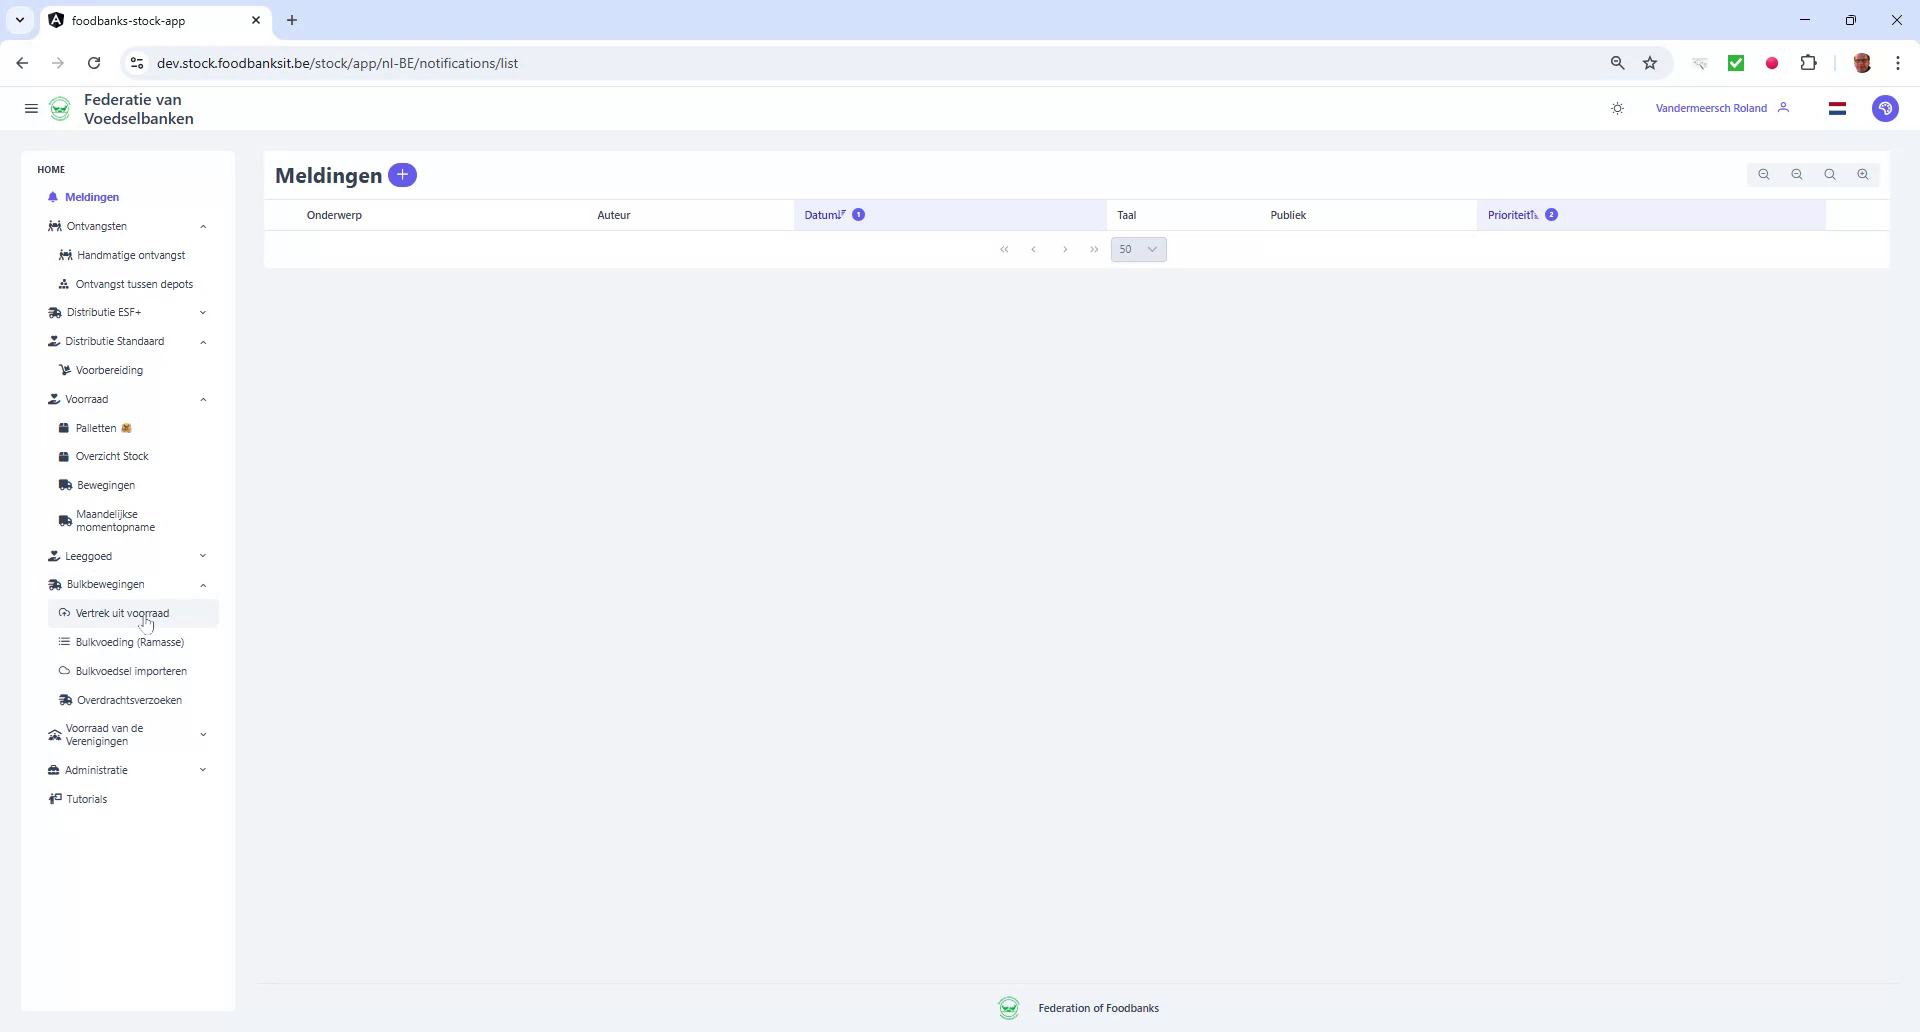Open the Vandermeersch Roland profile link

point(1710,108)
